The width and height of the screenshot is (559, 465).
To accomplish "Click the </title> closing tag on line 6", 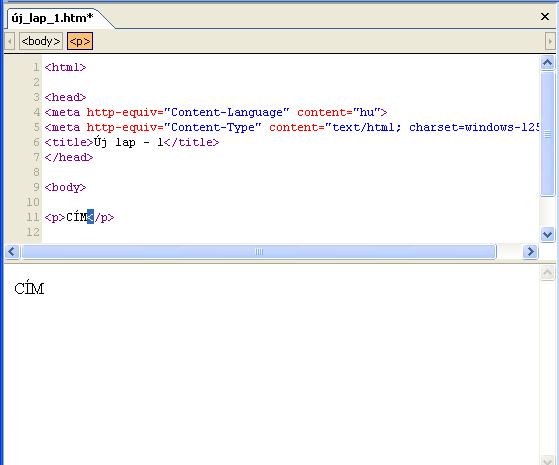I will pos(191,142).
